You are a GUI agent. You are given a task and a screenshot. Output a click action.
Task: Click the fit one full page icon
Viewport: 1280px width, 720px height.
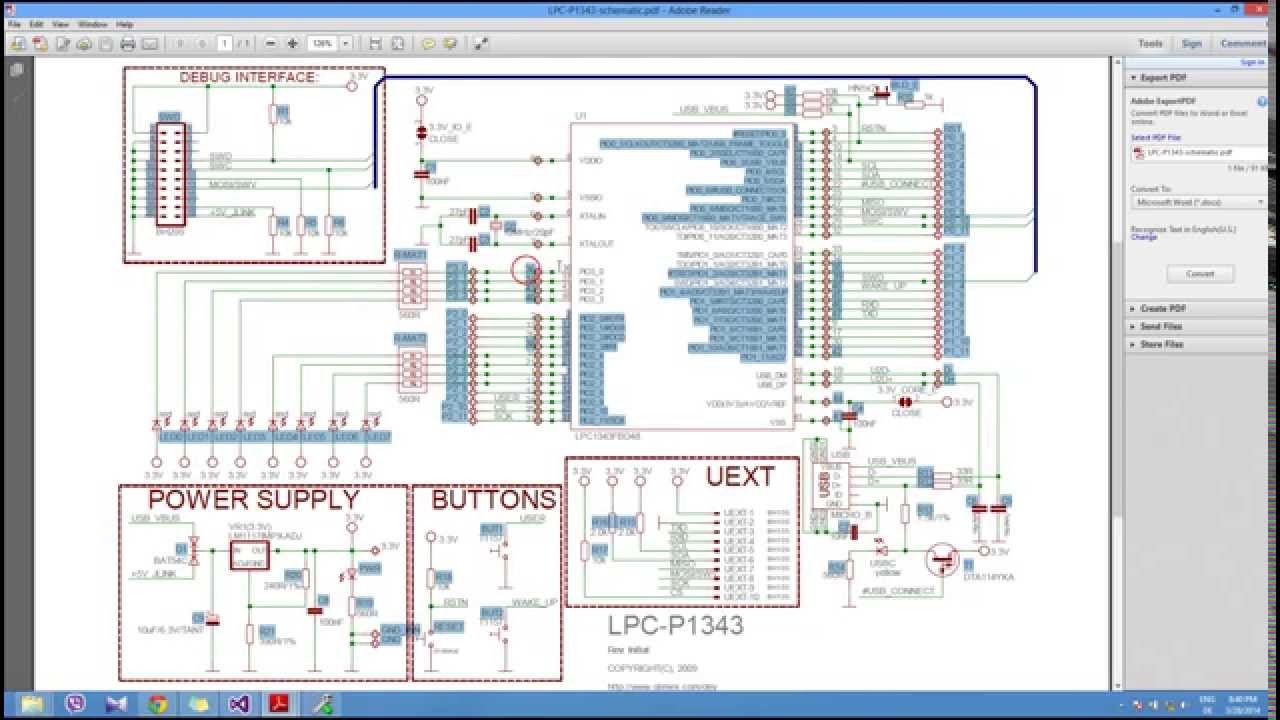coord(397,44)
